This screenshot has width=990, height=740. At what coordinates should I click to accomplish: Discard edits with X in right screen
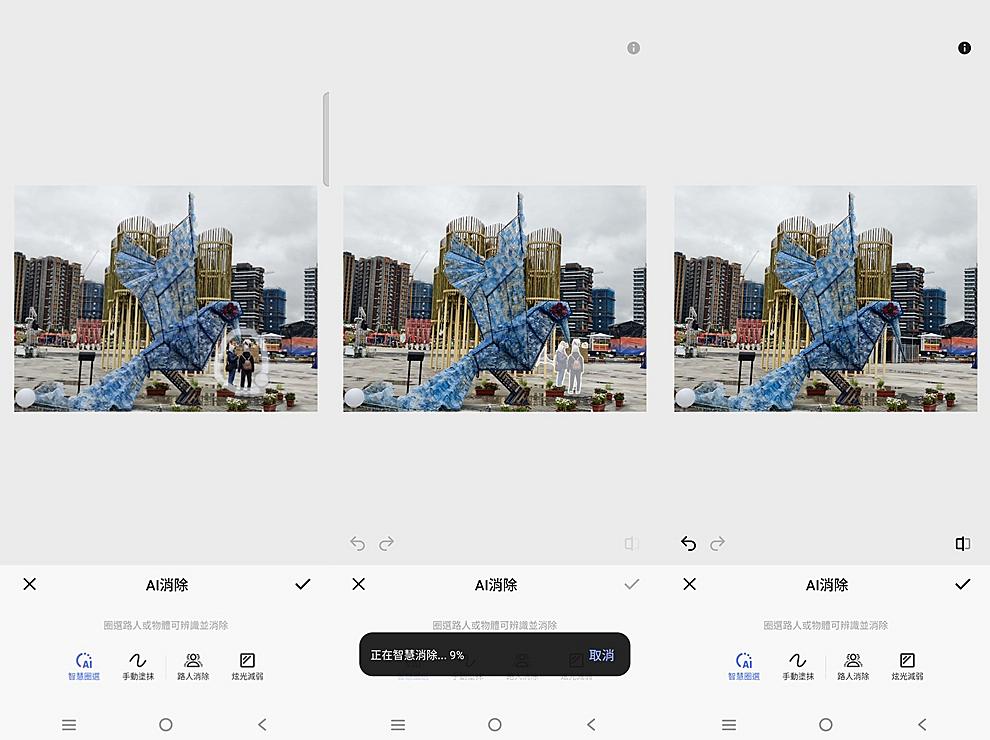pyautogui.click(x=689, y=584)
